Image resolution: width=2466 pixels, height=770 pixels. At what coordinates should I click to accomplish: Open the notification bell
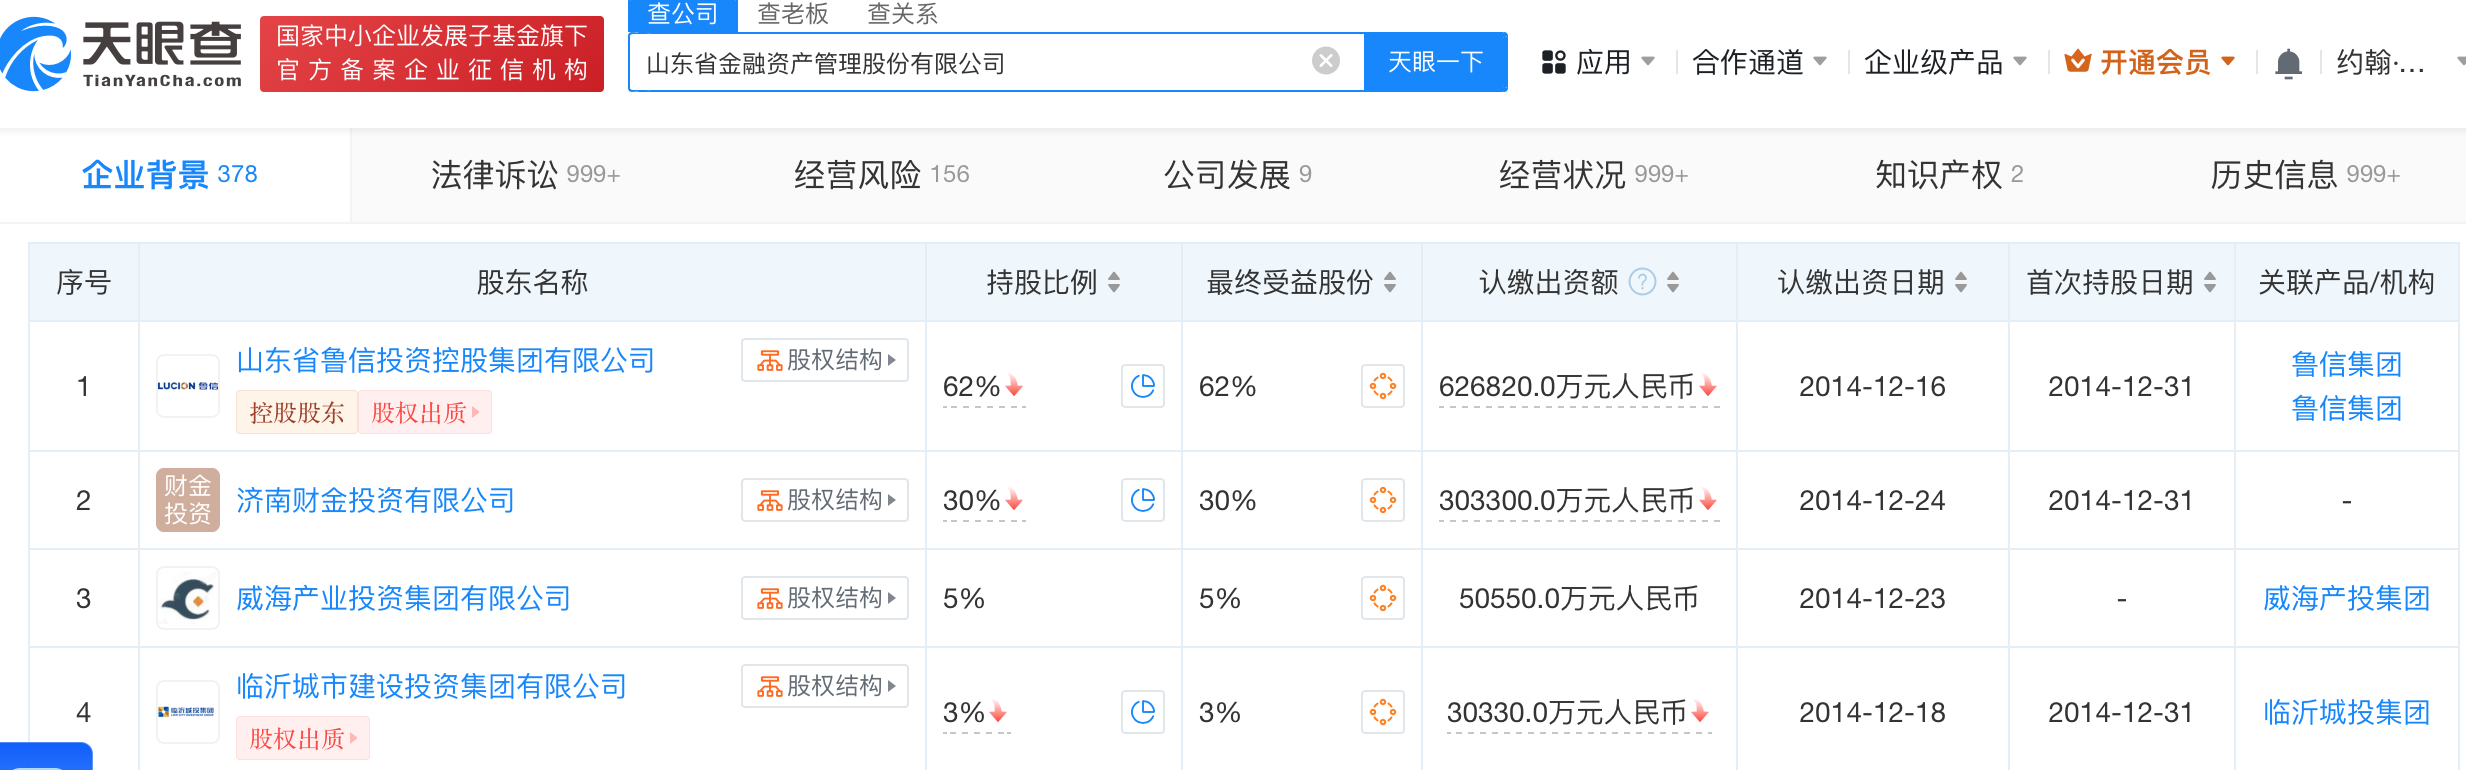click(2288, 63)
